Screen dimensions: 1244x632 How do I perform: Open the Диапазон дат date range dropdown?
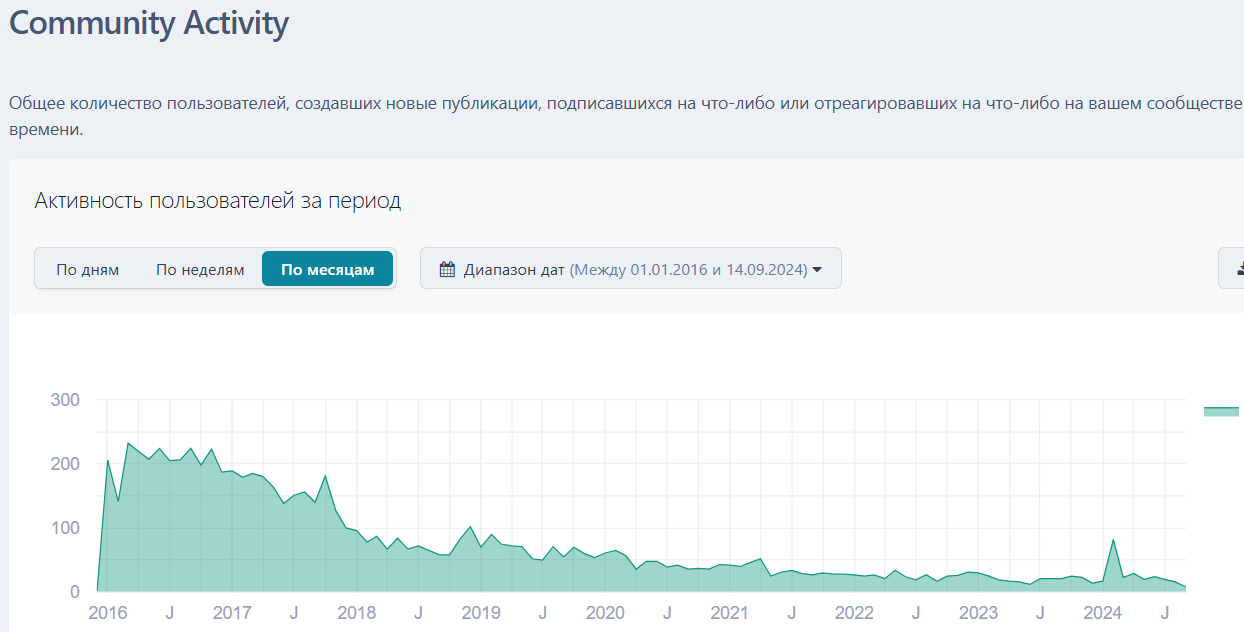click(x=630, y=269)
